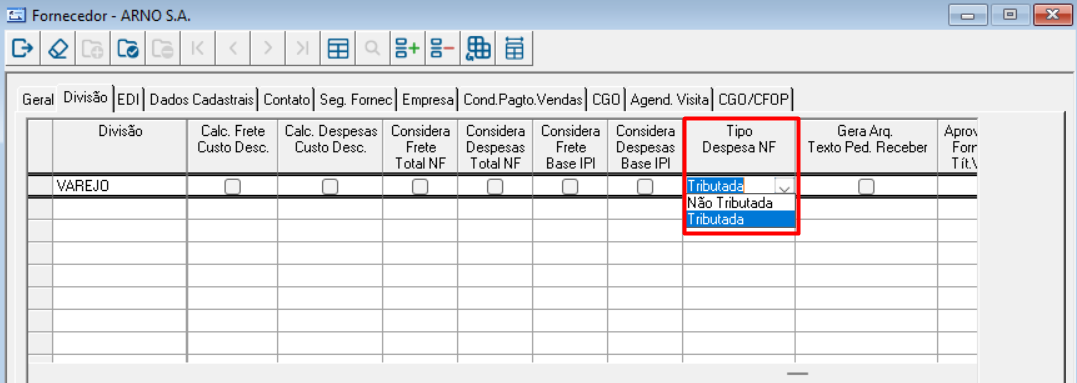Screen dimensions: 1077x383
Task: Click the greyed new record folder-plus icon
Action: tap(93, 49)
